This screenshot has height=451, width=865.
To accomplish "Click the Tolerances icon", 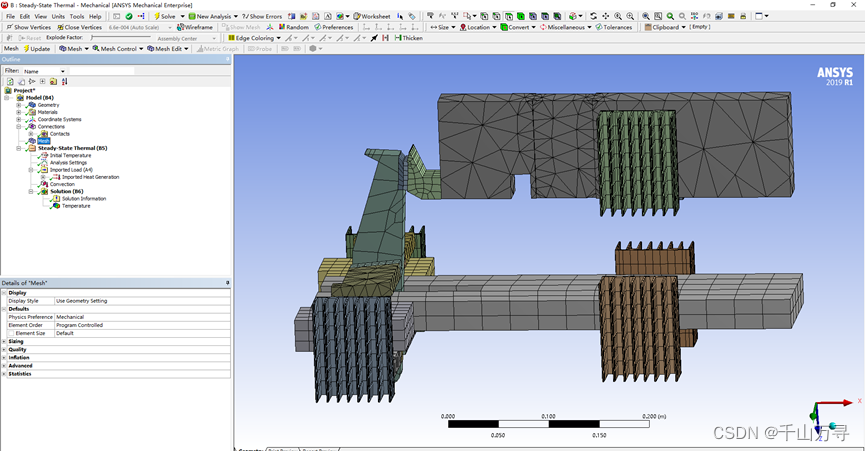I will coord(614,27).
